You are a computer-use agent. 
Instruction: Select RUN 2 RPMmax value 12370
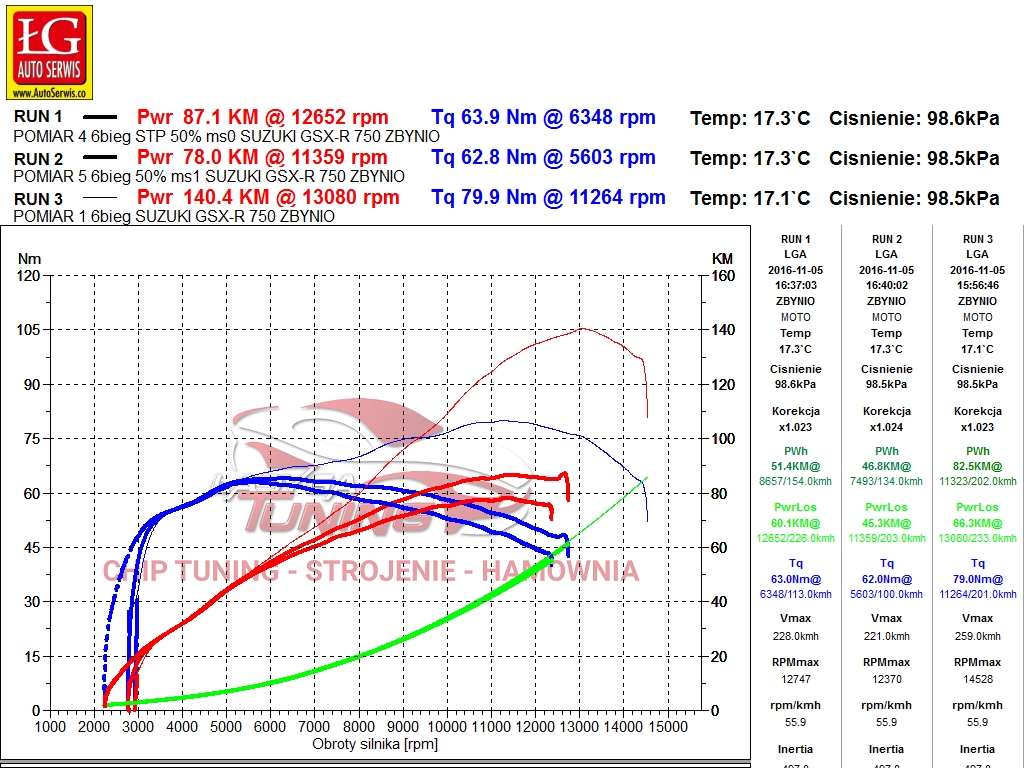point(887,678)
